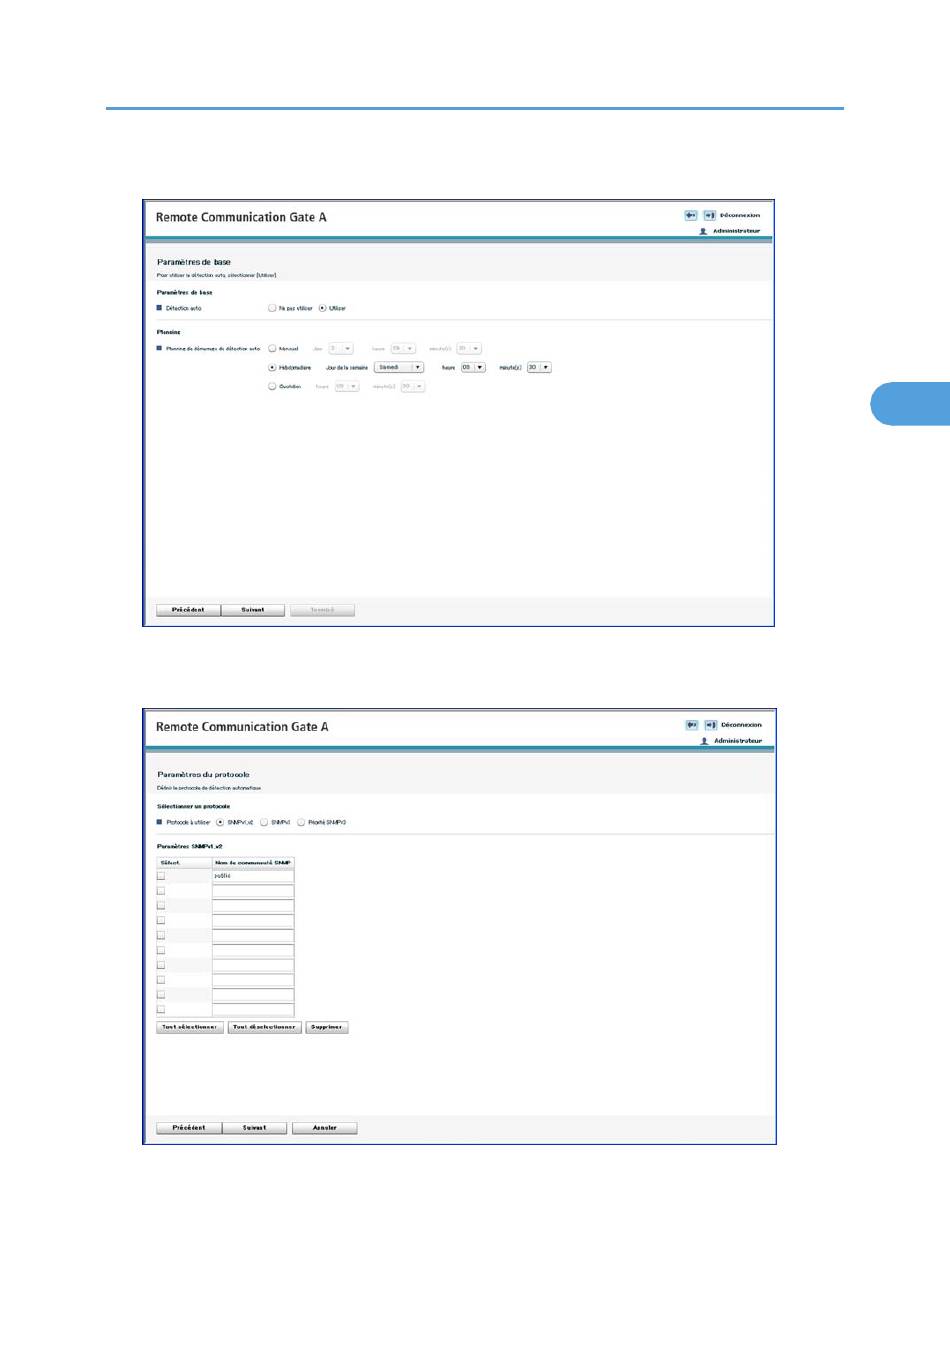
Task: Tick the checkbox beside the public community row
Action: pos(161,876)
